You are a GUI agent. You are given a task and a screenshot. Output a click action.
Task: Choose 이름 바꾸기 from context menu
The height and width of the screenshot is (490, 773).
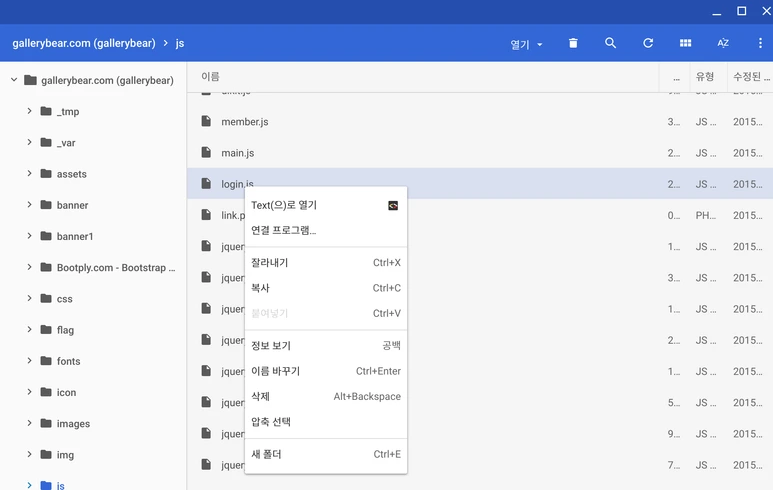[326, 371]
